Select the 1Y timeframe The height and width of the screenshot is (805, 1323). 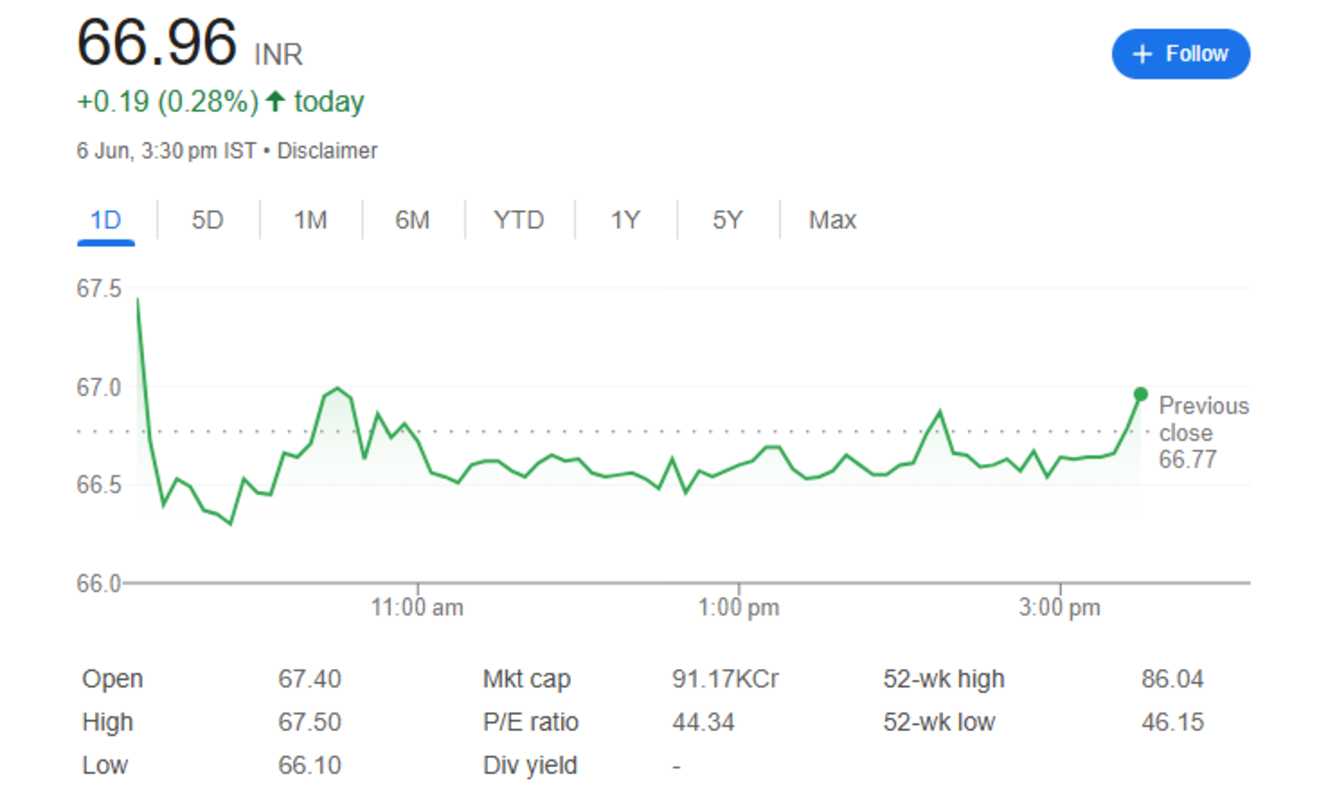[623, 219]
